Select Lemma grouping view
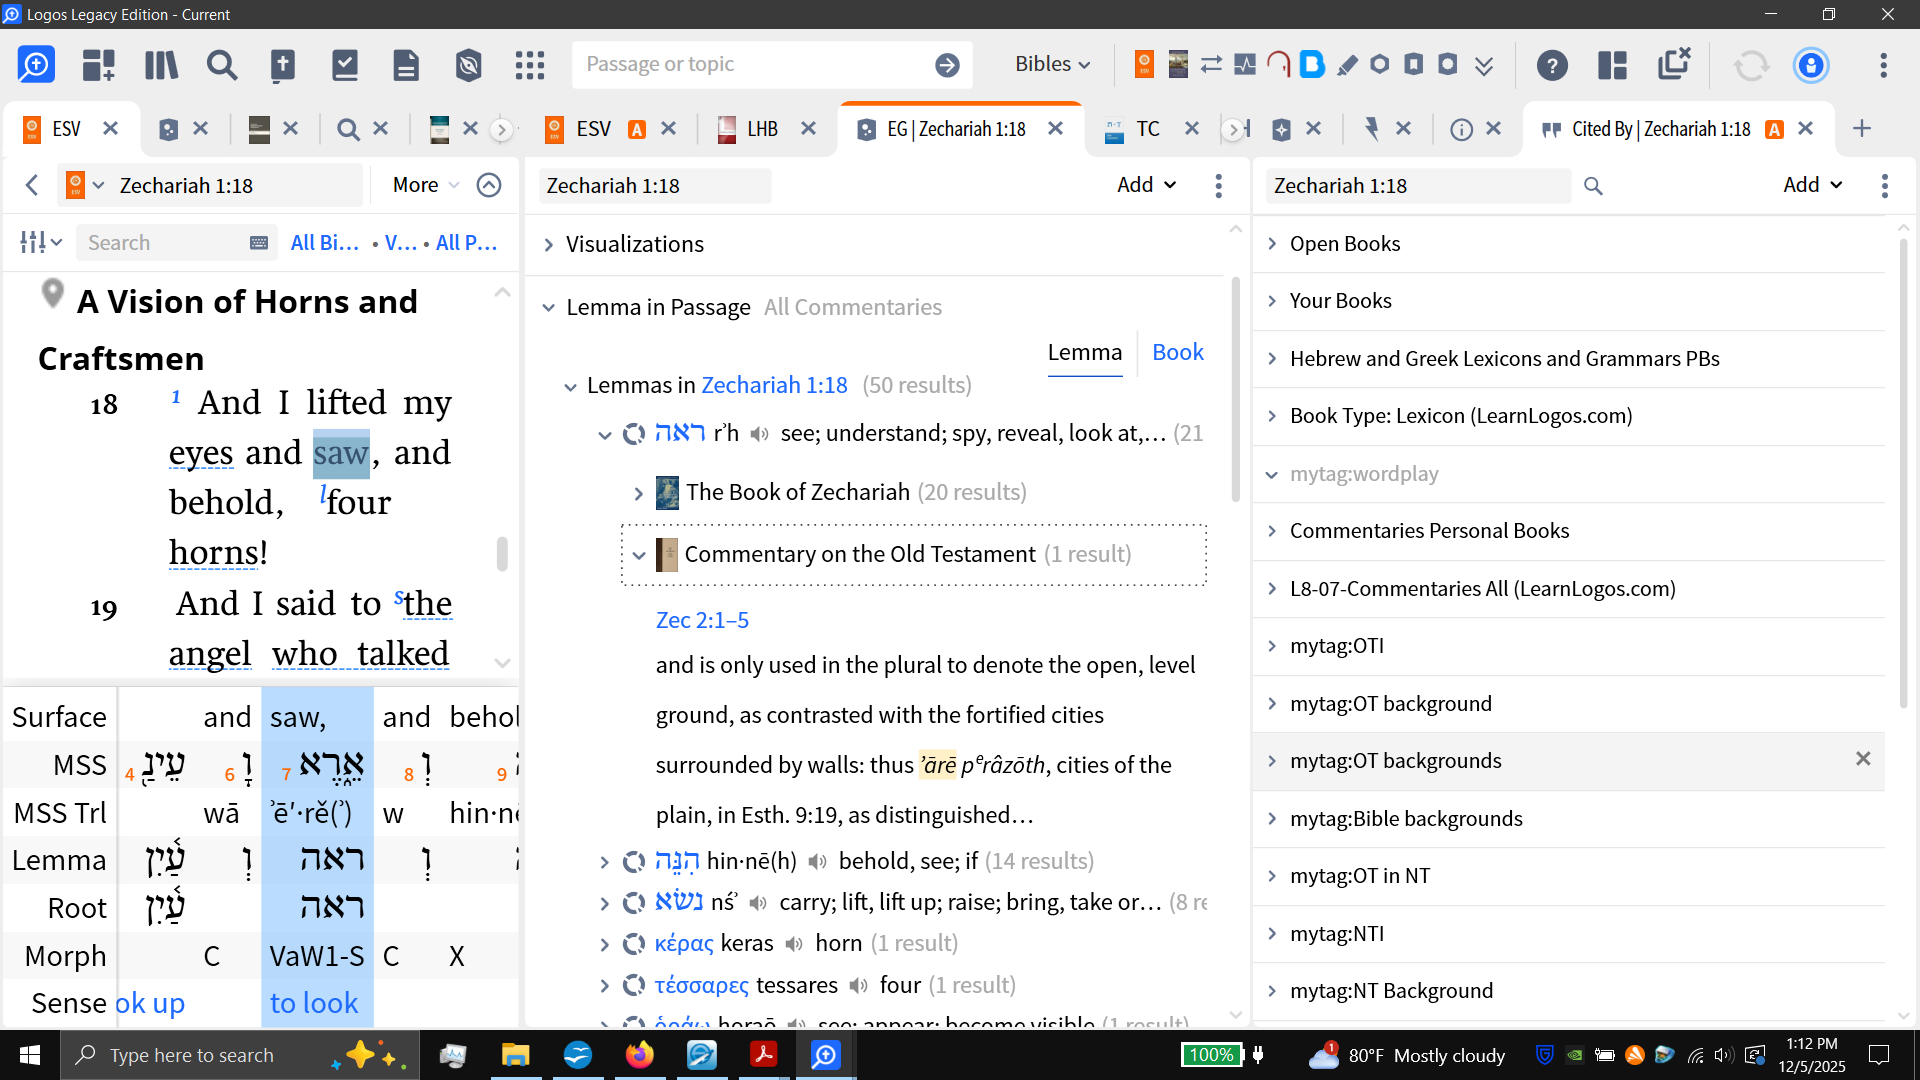Image resolution: width=1920 pixels, height=1080 pixels. pos(1084,352)
